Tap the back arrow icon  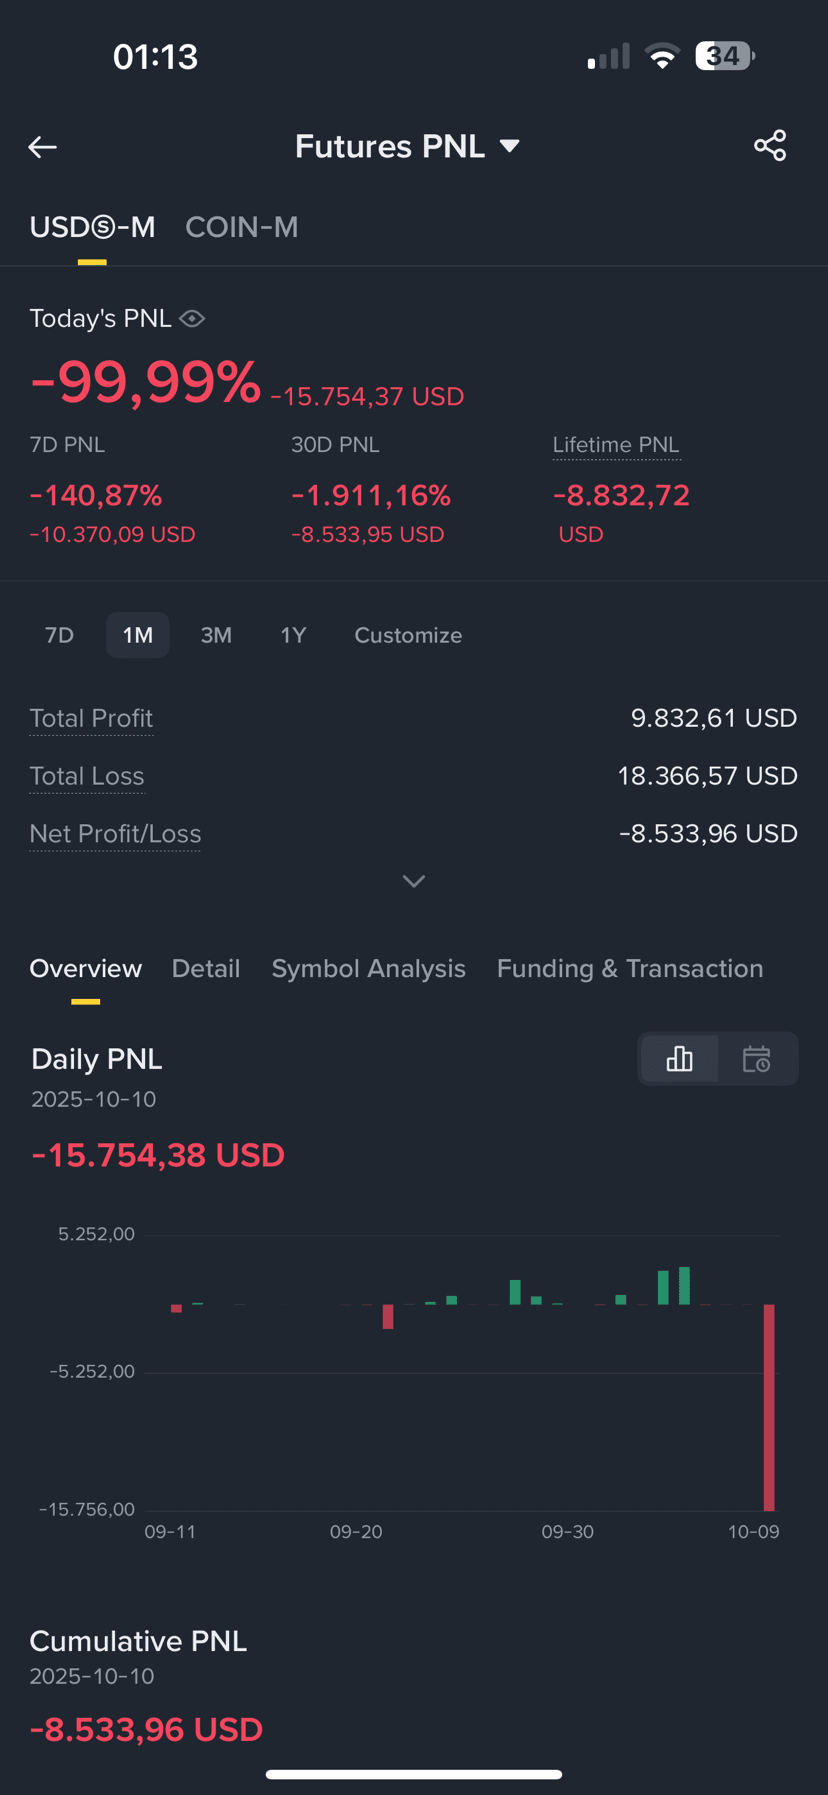point(42,147)
